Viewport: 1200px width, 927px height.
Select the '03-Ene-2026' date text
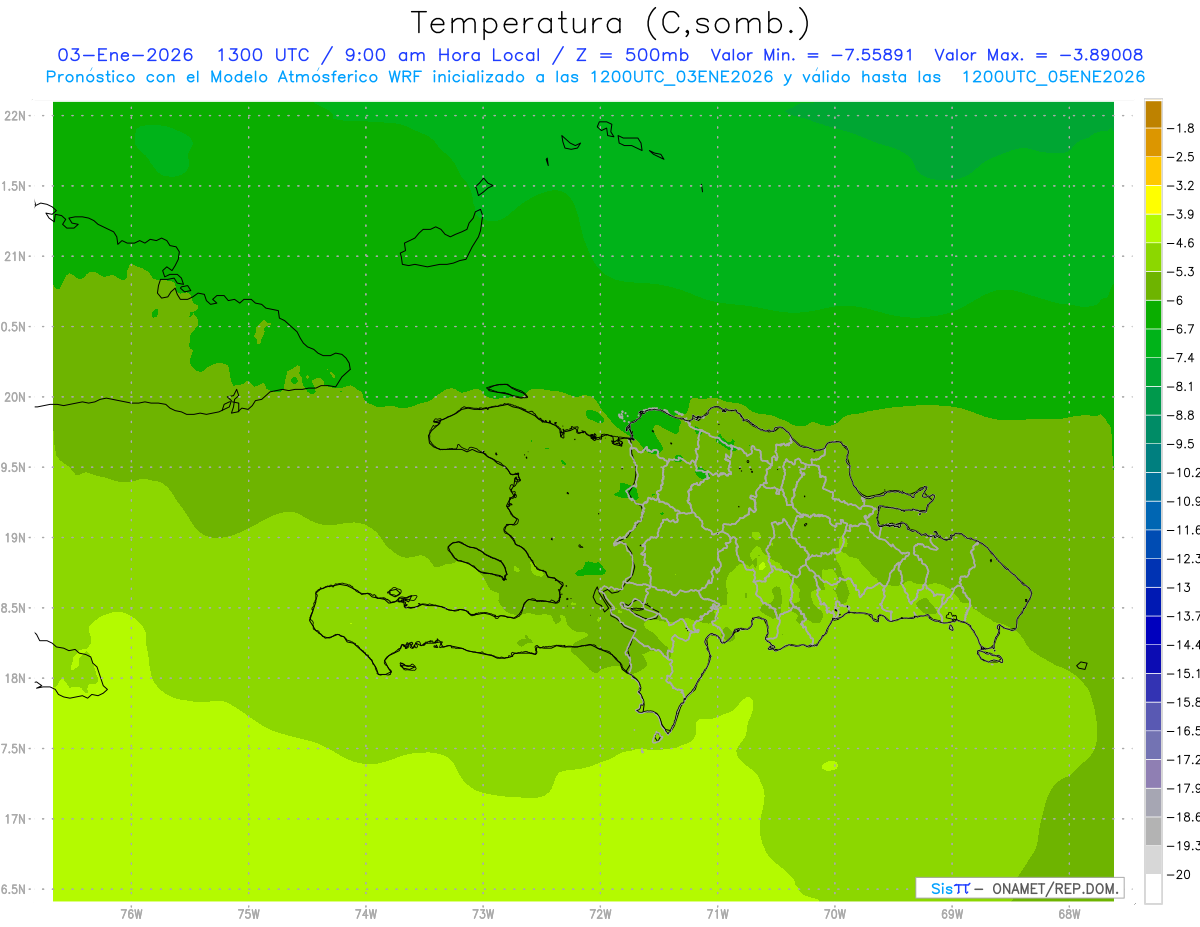pyautogui.click(x=126, y=55)
